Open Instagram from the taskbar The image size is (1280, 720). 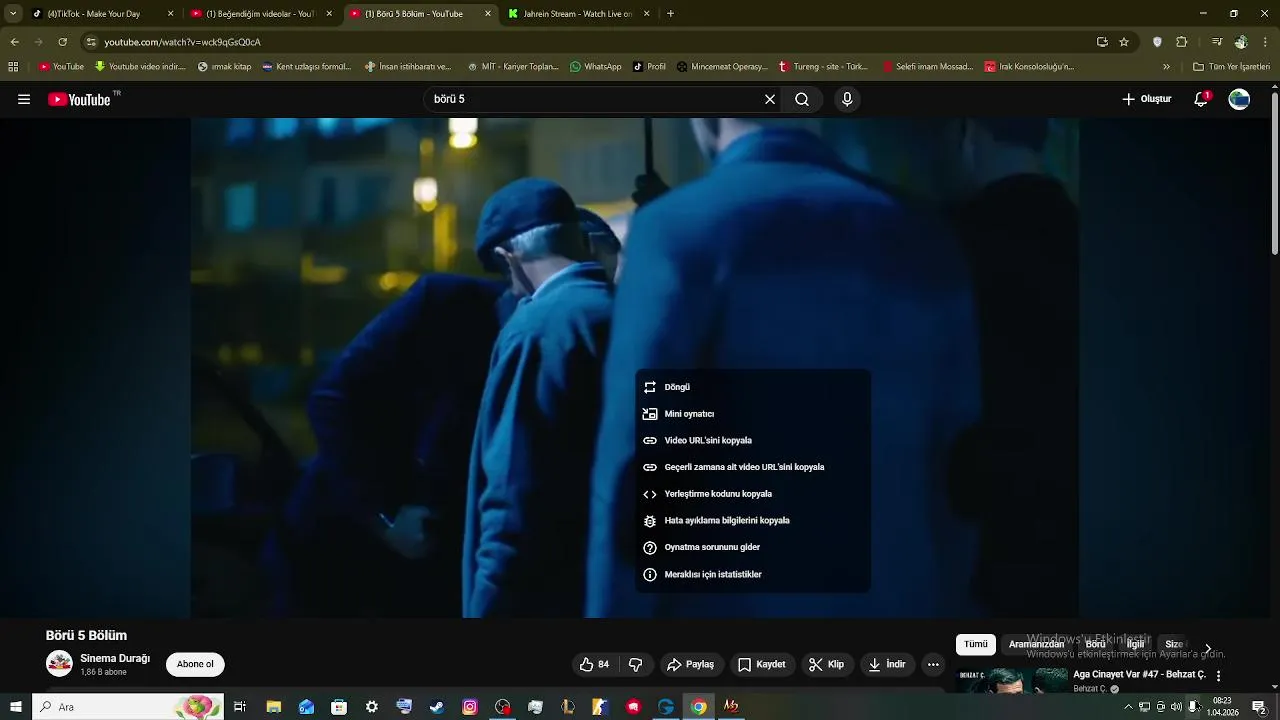point(470,707)
